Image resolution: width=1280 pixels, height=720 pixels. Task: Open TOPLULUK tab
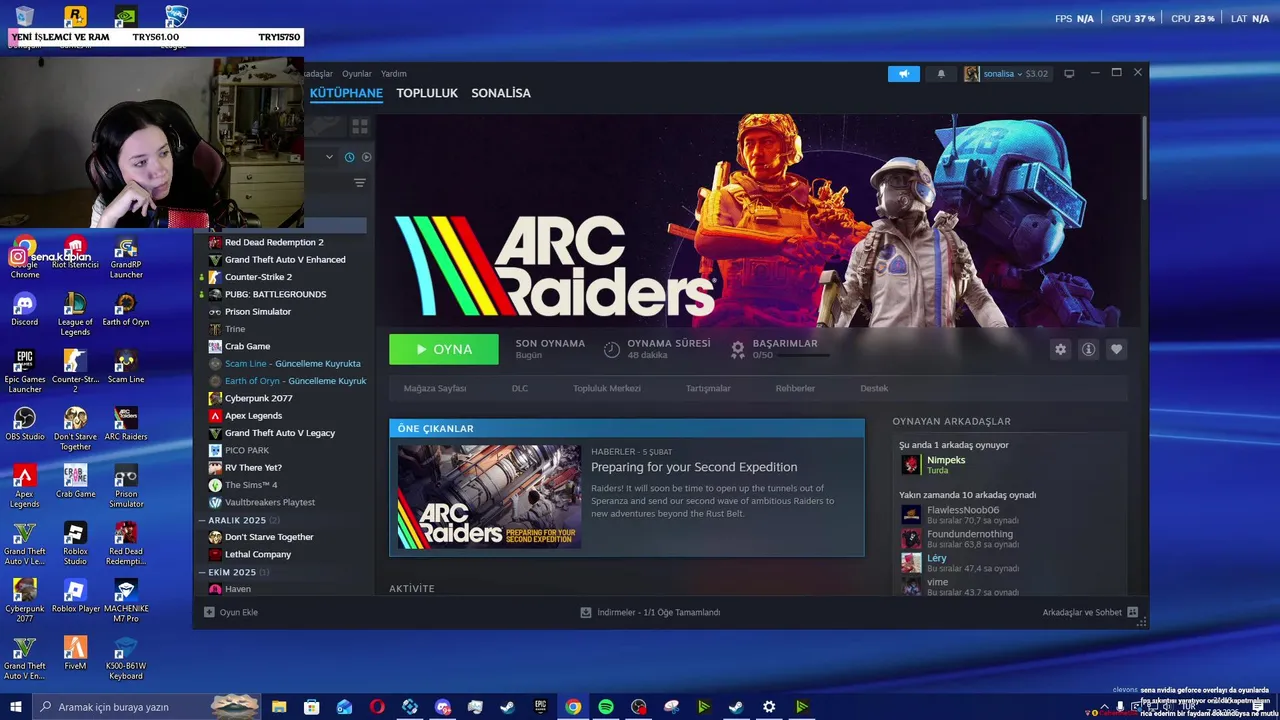427,93
